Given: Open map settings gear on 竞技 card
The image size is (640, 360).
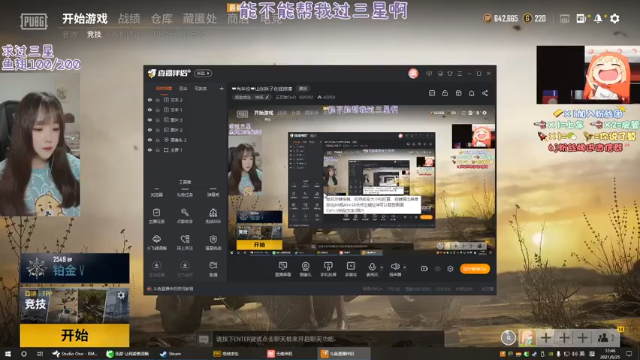Looking at the screenshot, I should [121, 296].
